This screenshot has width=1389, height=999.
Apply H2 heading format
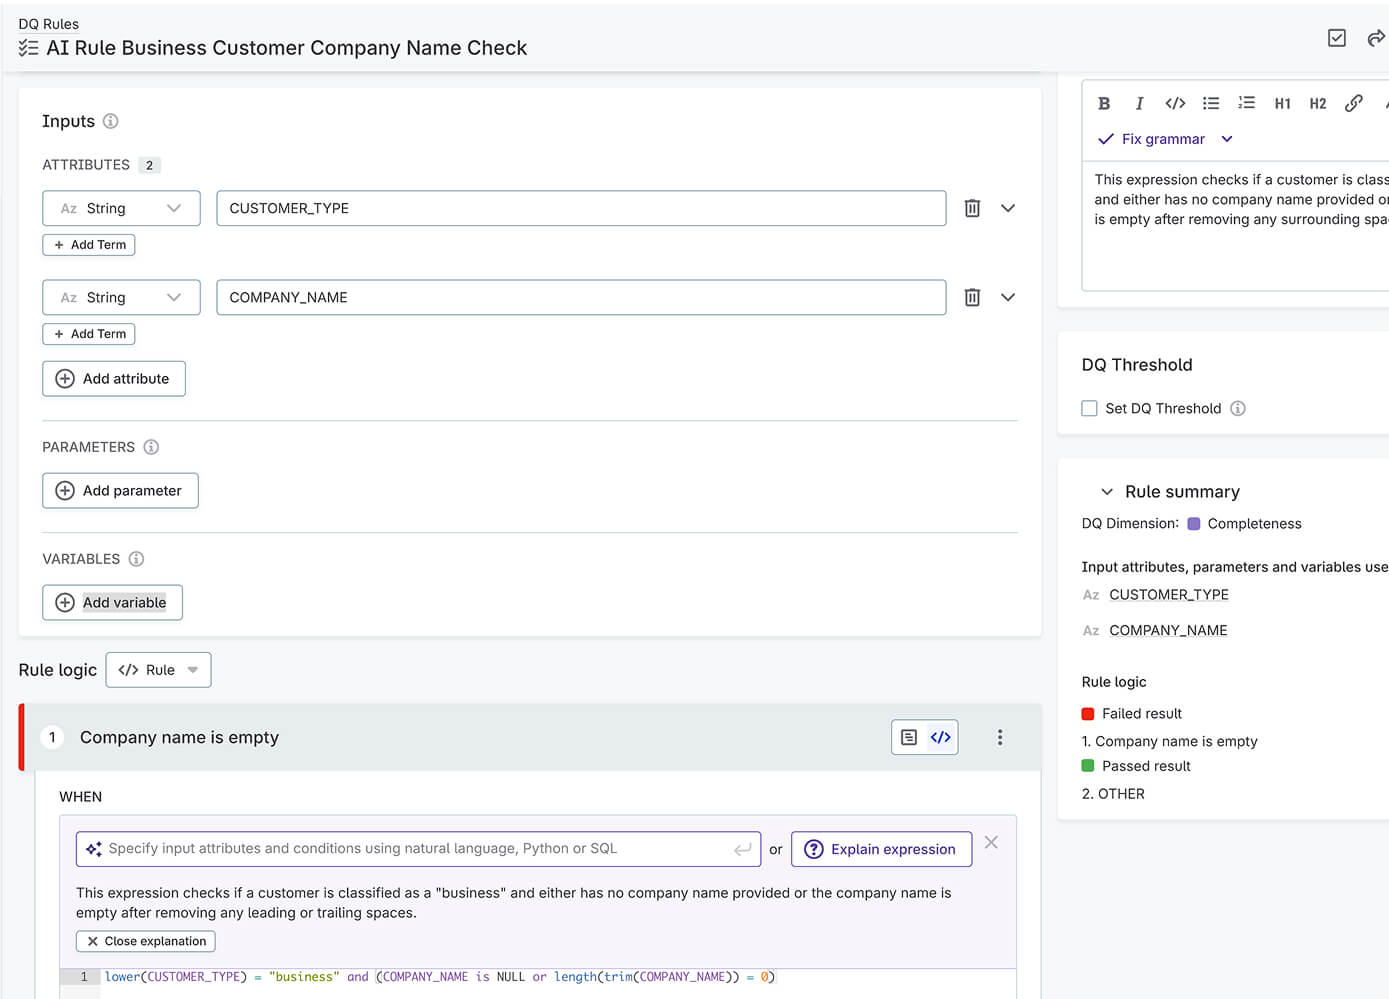click(x=1317, y=103)
